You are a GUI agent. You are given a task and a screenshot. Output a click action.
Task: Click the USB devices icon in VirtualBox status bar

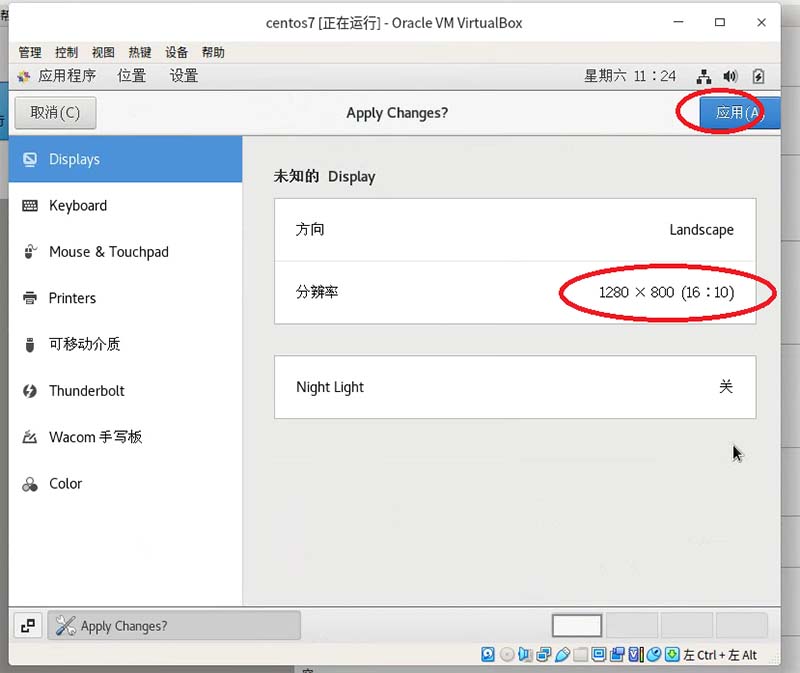click(562, 655)
